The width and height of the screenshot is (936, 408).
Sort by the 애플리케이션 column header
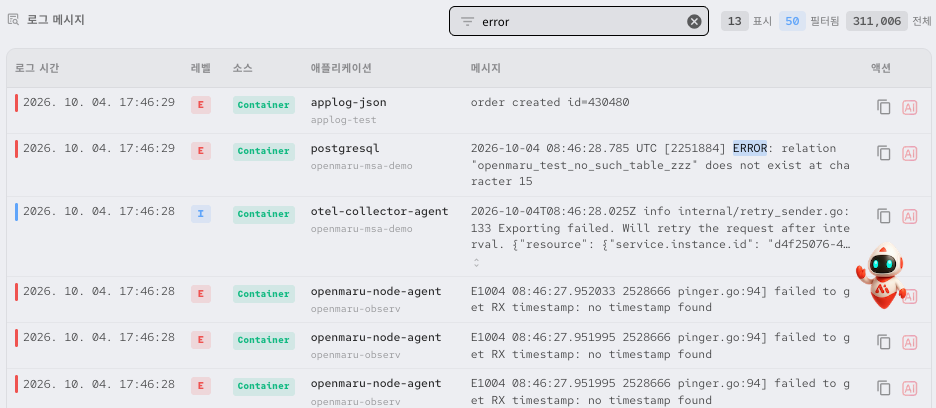coord(341,68)
